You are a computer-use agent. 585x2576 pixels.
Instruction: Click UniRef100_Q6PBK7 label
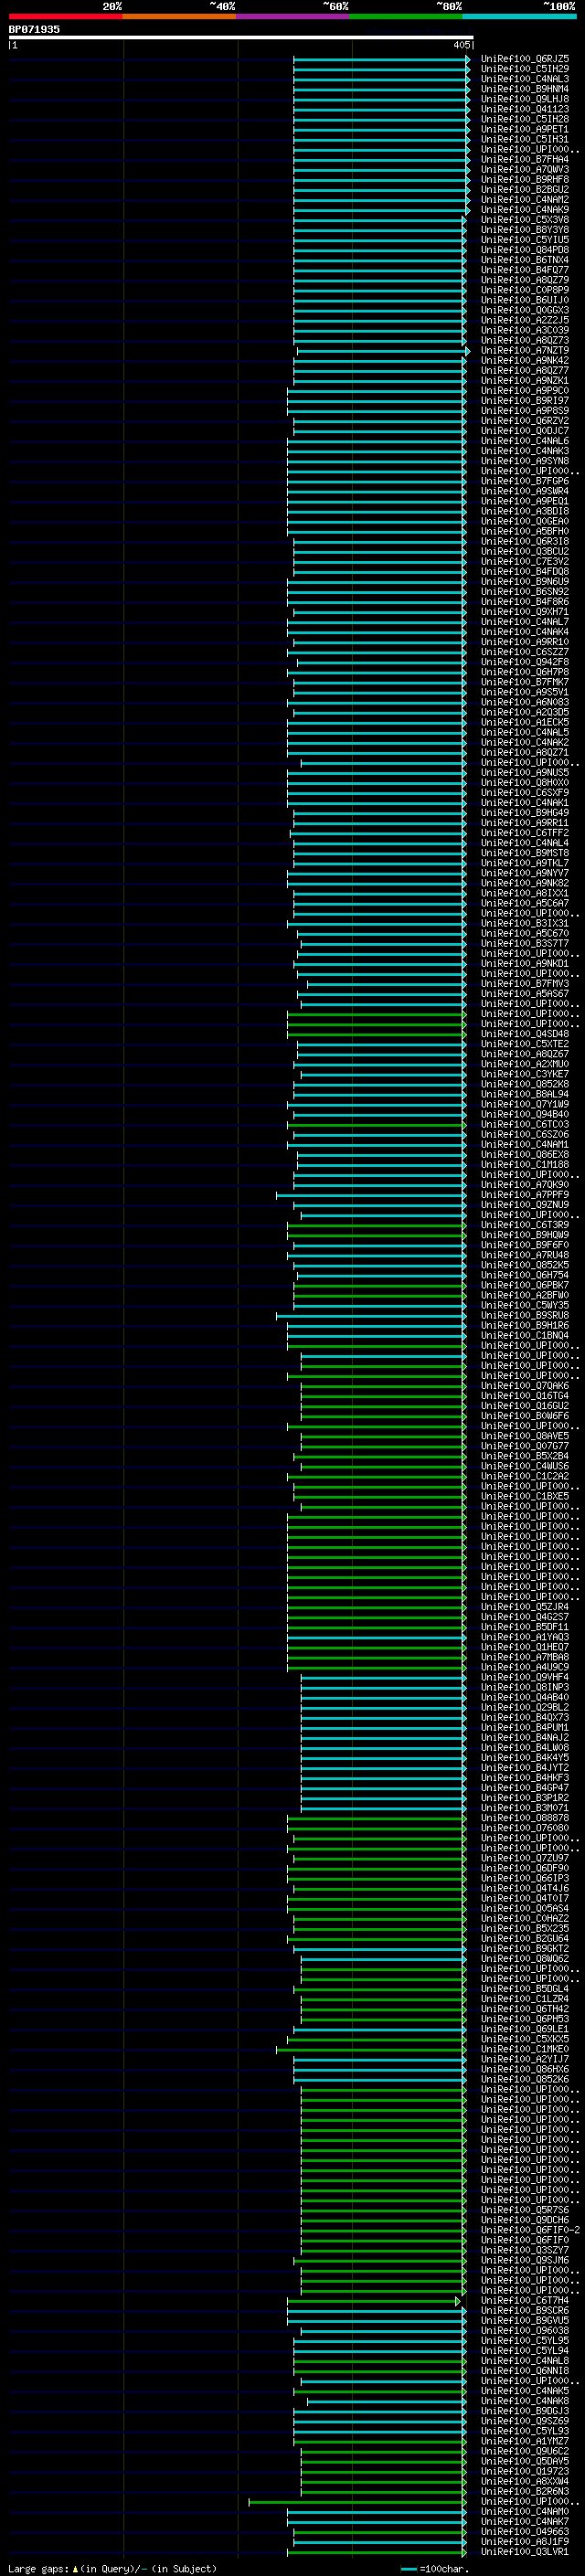pos(525,1285)
